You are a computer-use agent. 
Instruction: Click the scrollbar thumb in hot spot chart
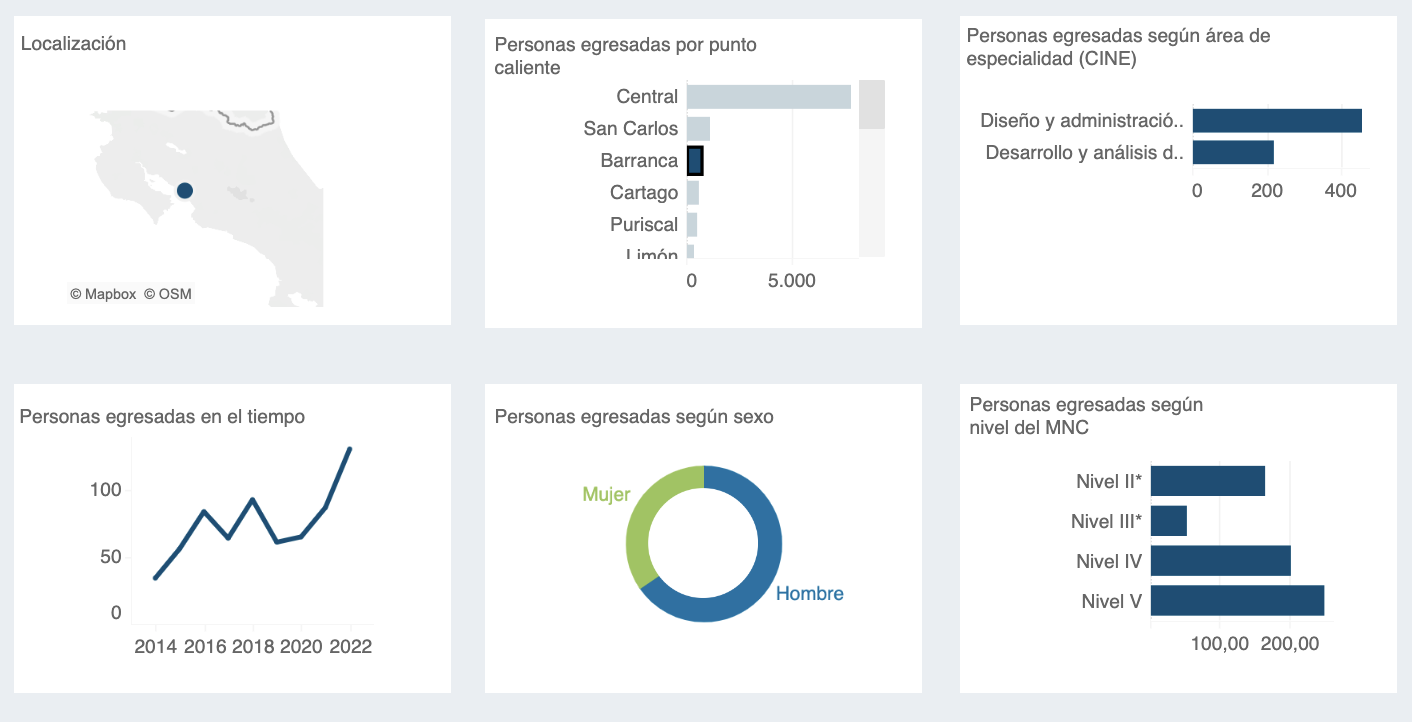[x=872, y=105]
